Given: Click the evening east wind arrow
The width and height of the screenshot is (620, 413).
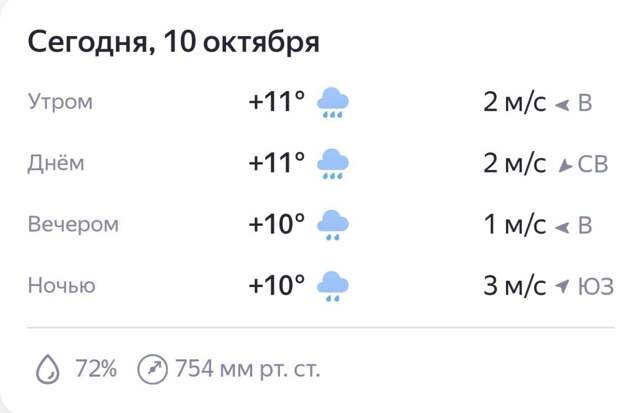Looking at the screenshot, I should pos(562,226).
